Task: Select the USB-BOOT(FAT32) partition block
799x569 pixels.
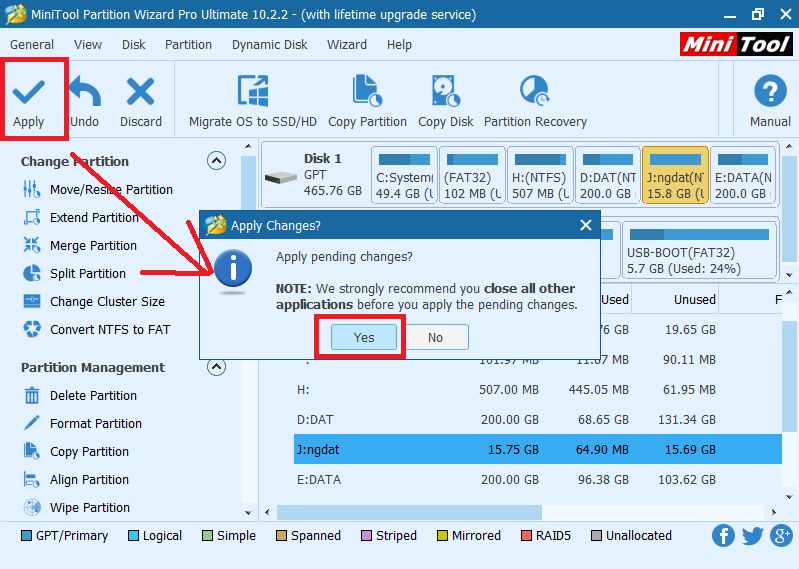Action: (x=699, y=250)
